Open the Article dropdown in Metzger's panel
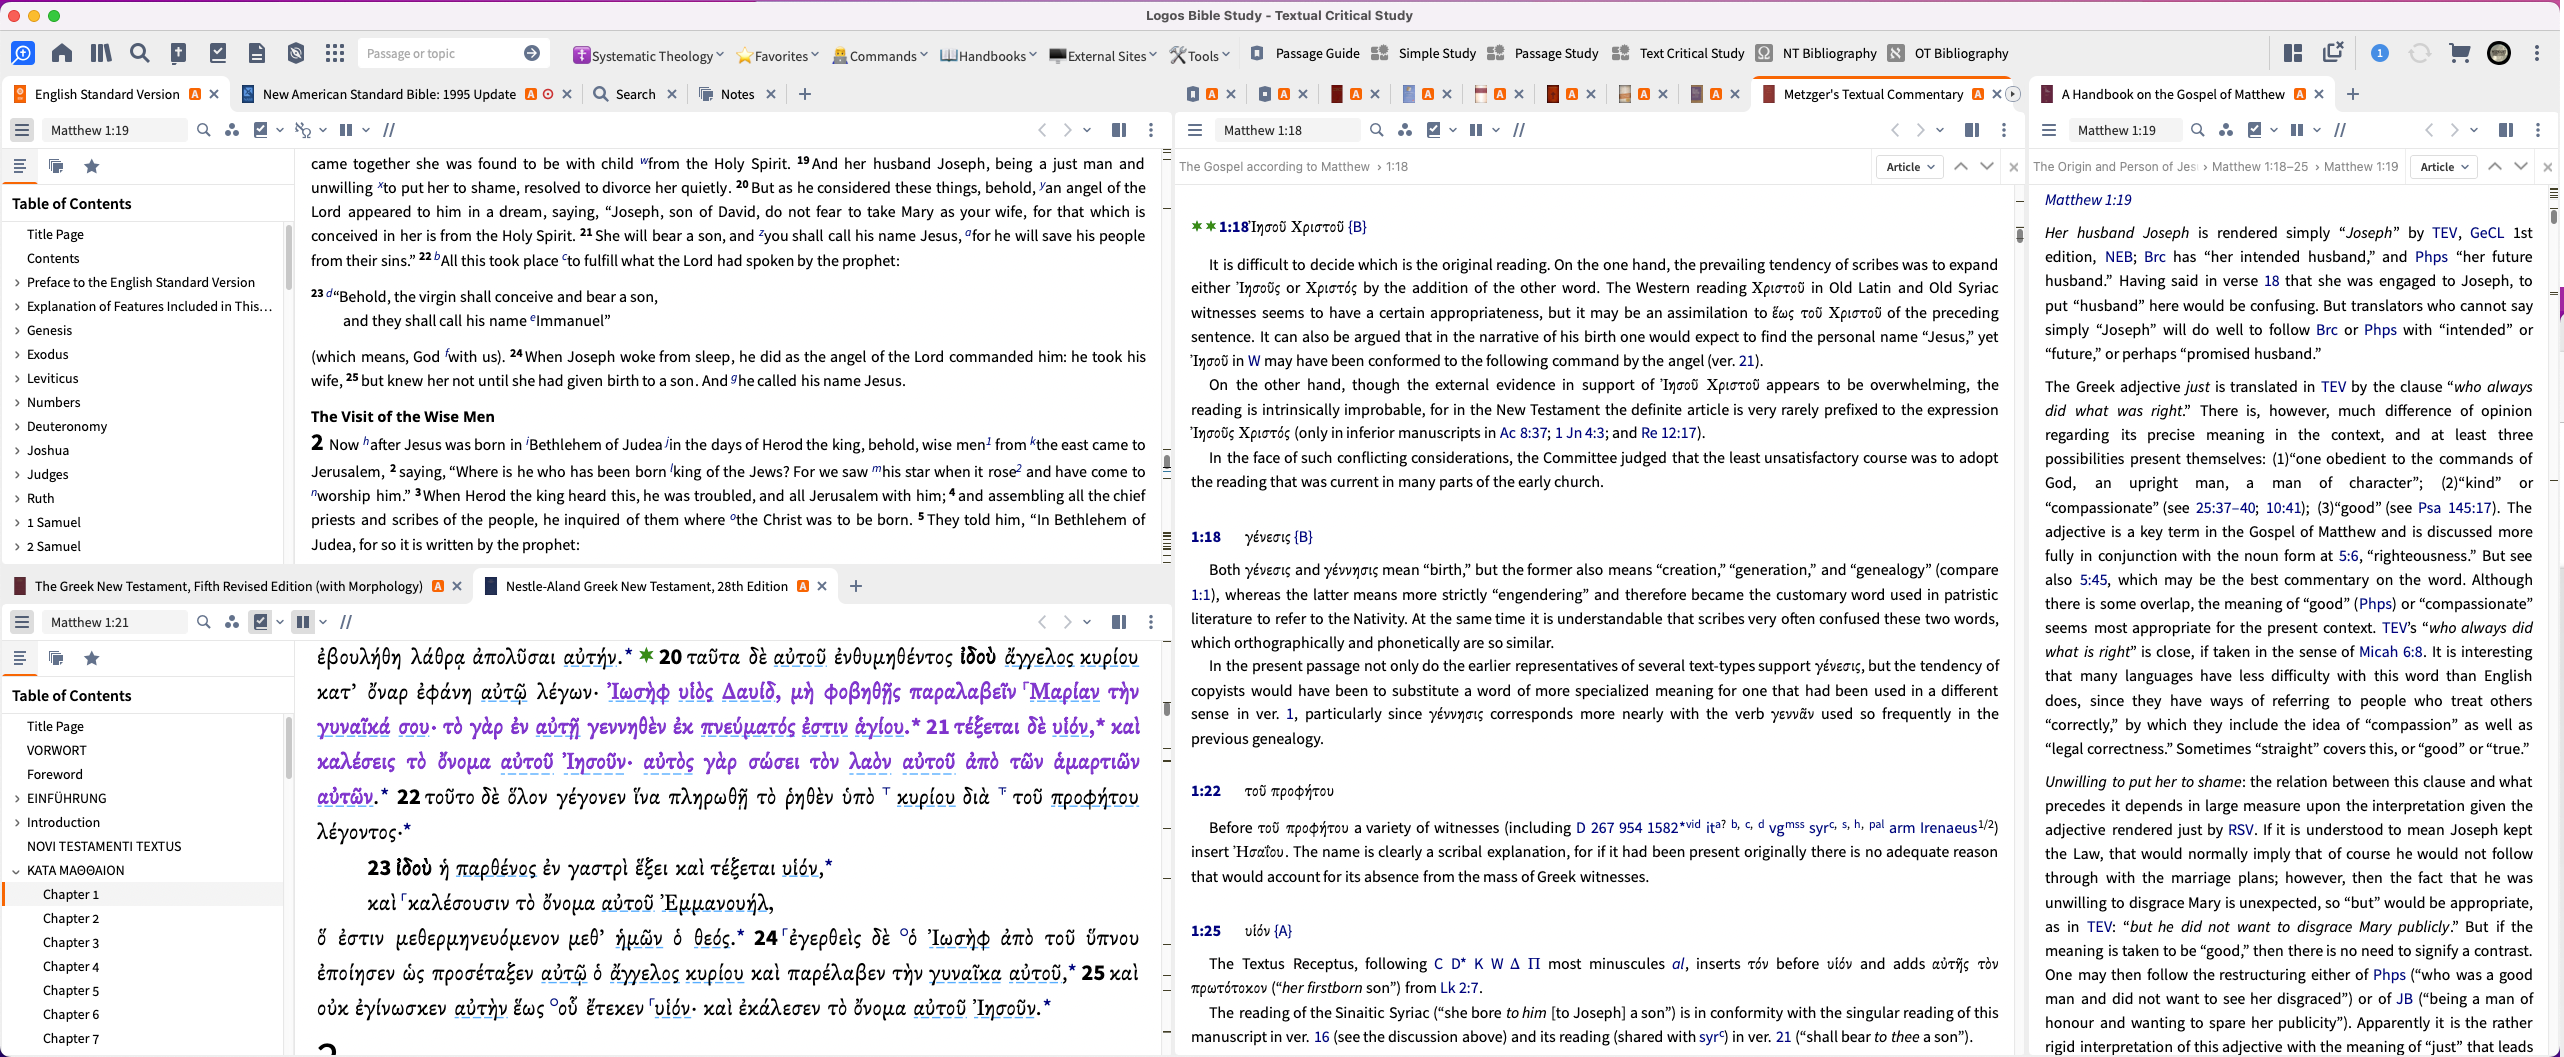This screenshot has width=2564, height=1057. (x=1909, y=166)
